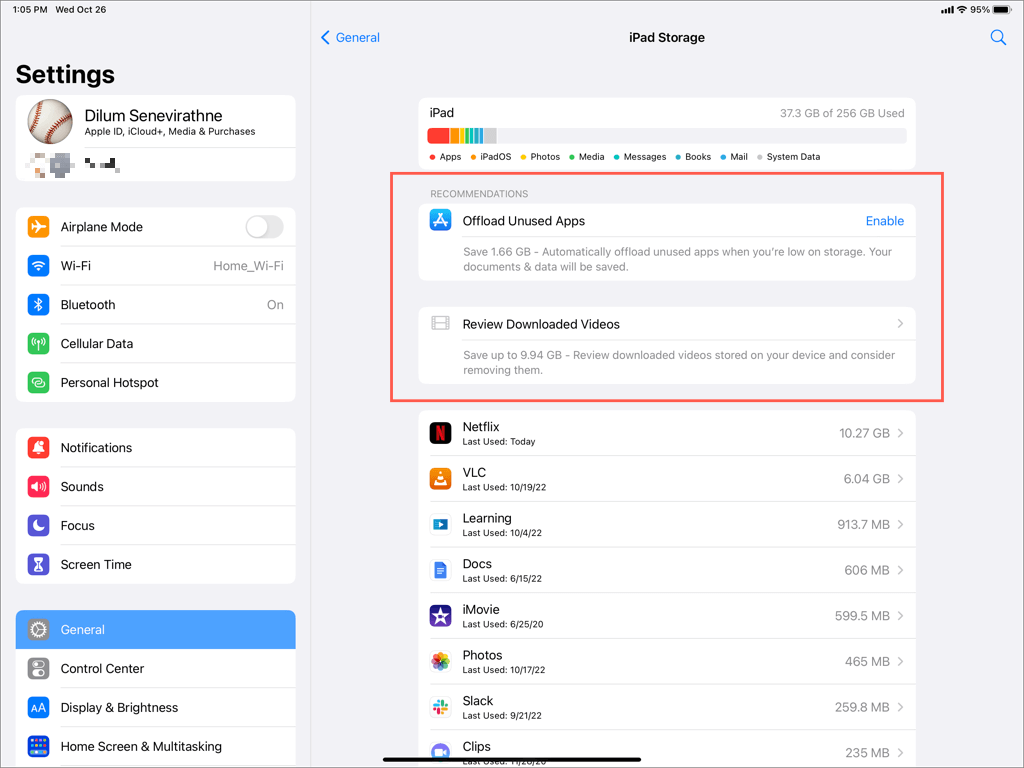Tap the 6.04 GB VLC size
Viewport: 1024px width, 768px height.
pos(866,479)
